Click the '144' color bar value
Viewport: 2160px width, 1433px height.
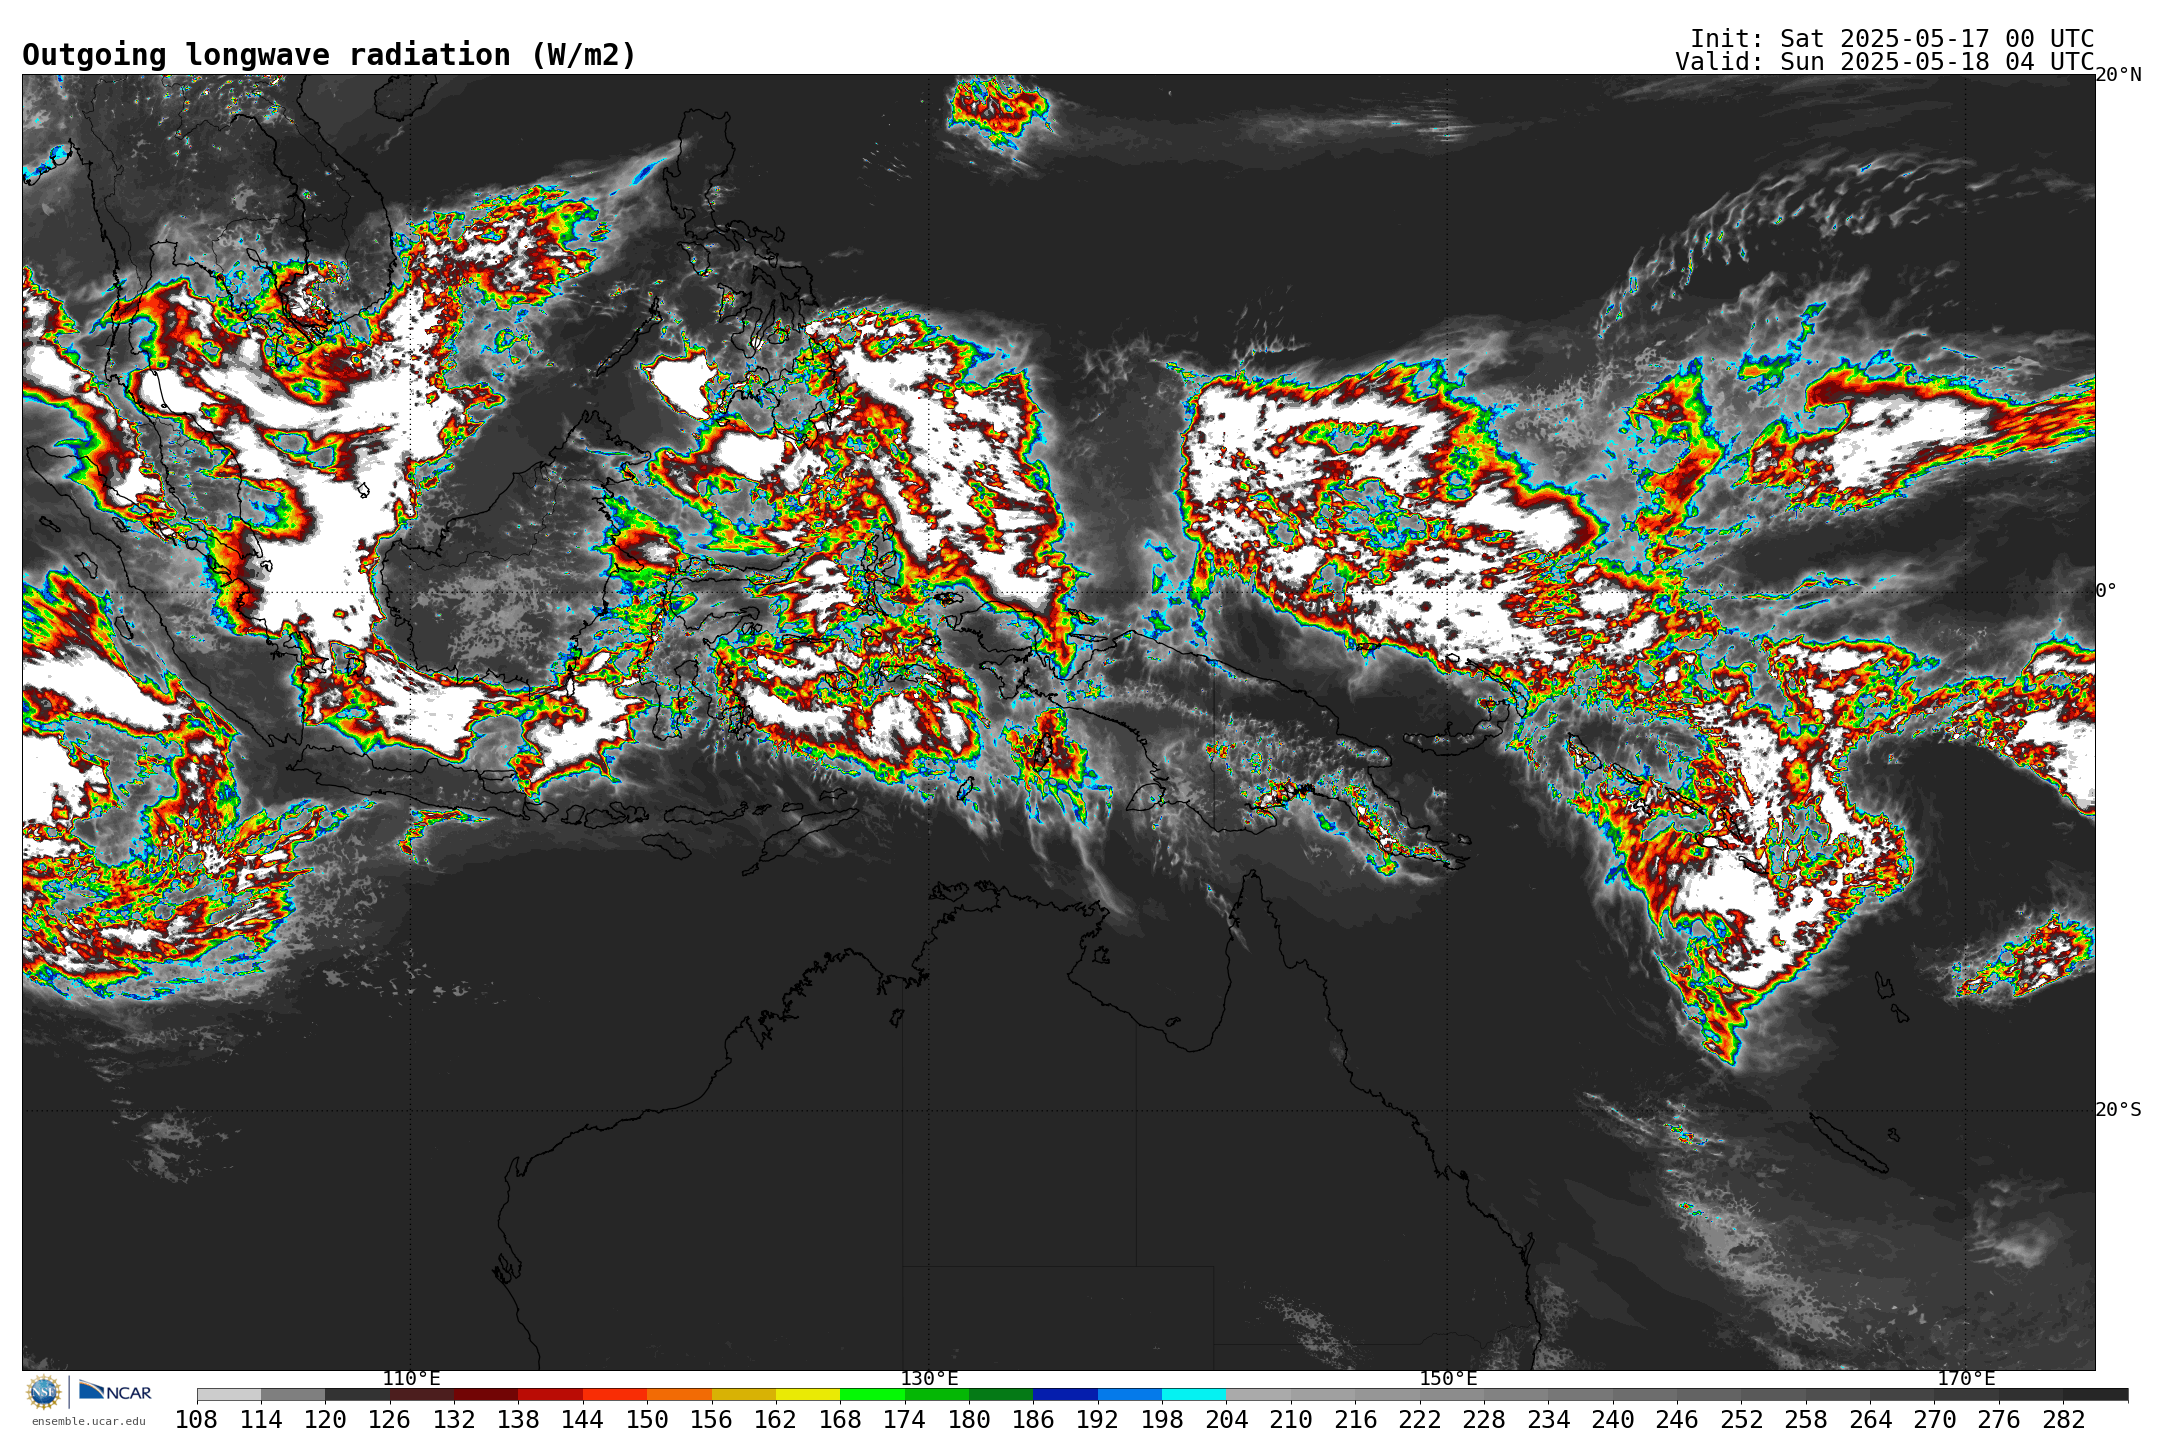tap(582, 1420)
